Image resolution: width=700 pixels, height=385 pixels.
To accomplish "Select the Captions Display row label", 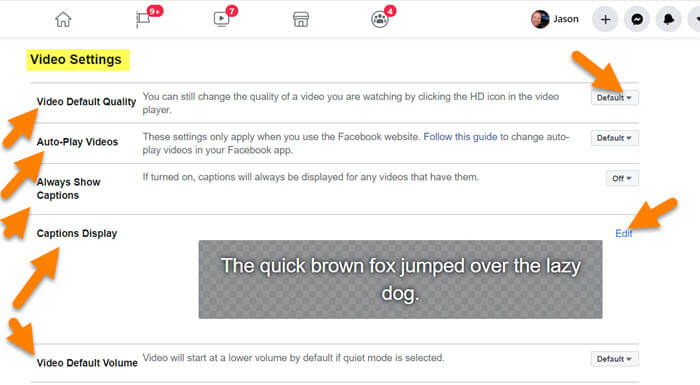I will 77,234.
